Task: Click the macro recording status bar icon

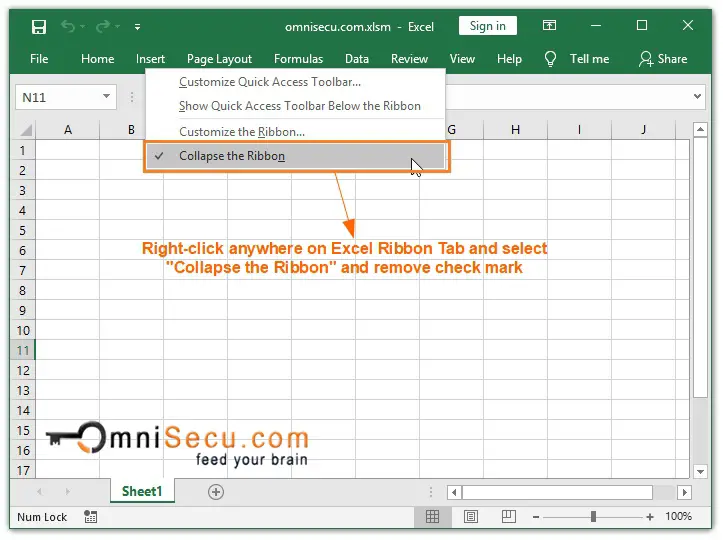Action: [x=90, y=516]
